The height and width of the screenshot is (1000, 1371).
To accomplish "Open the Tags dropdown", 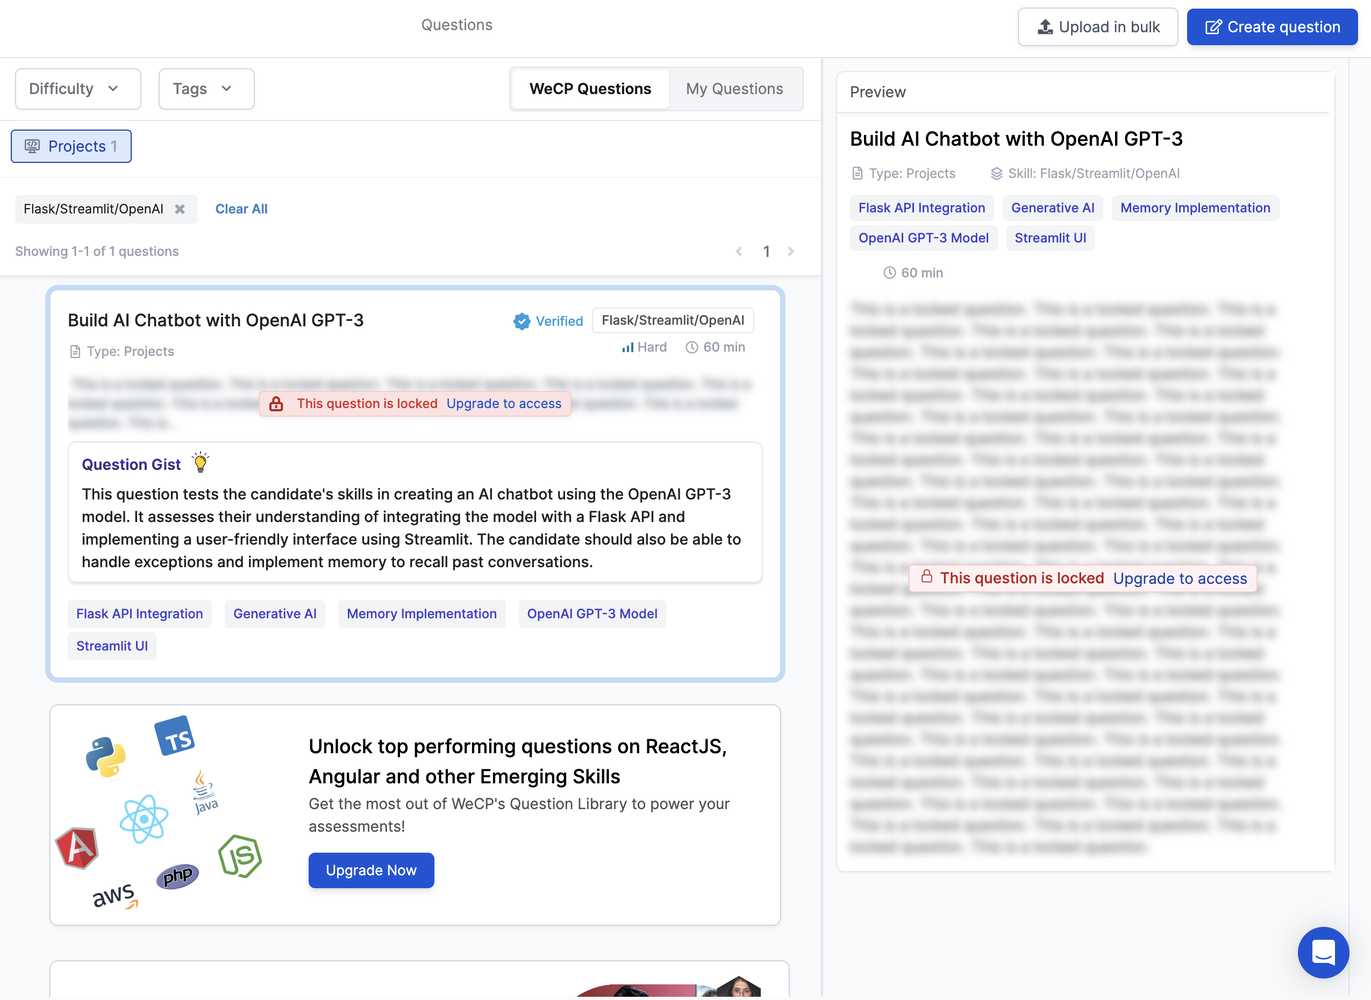I will 206,89.
